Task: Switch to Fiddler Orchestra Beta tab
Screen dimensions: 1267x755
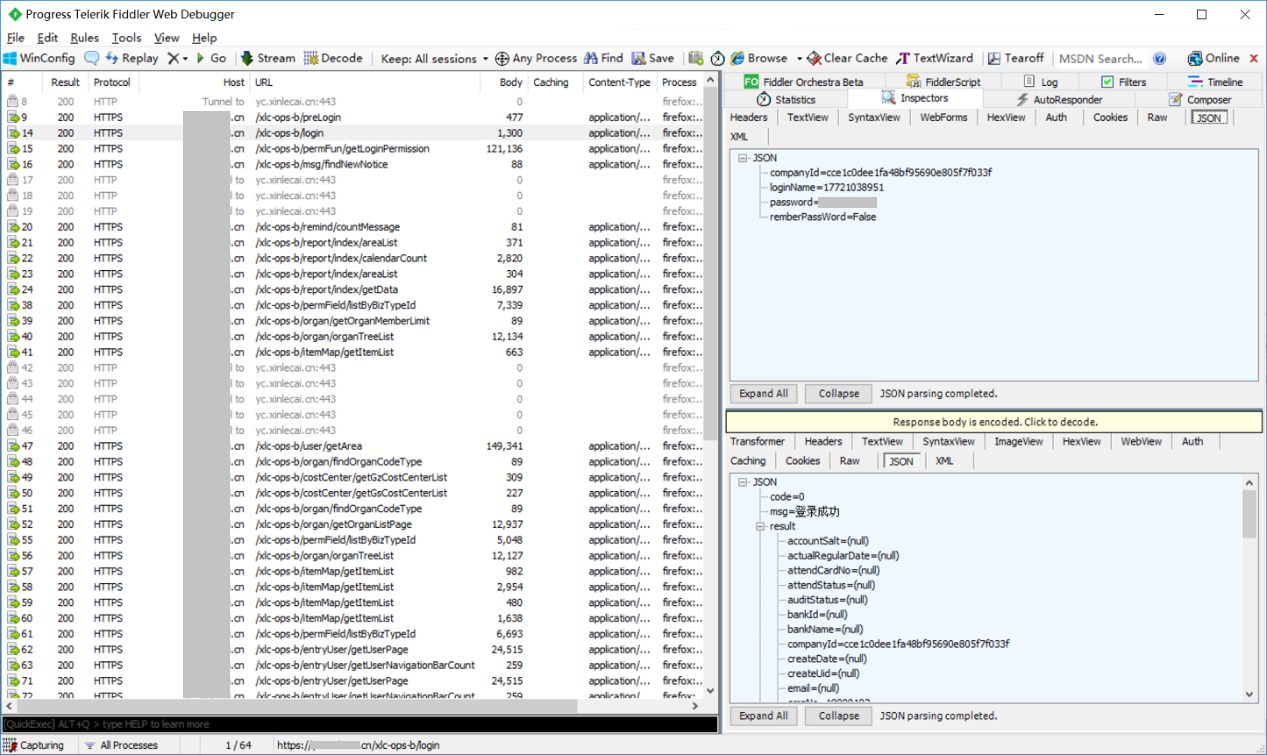Action: tap(803, 82)
